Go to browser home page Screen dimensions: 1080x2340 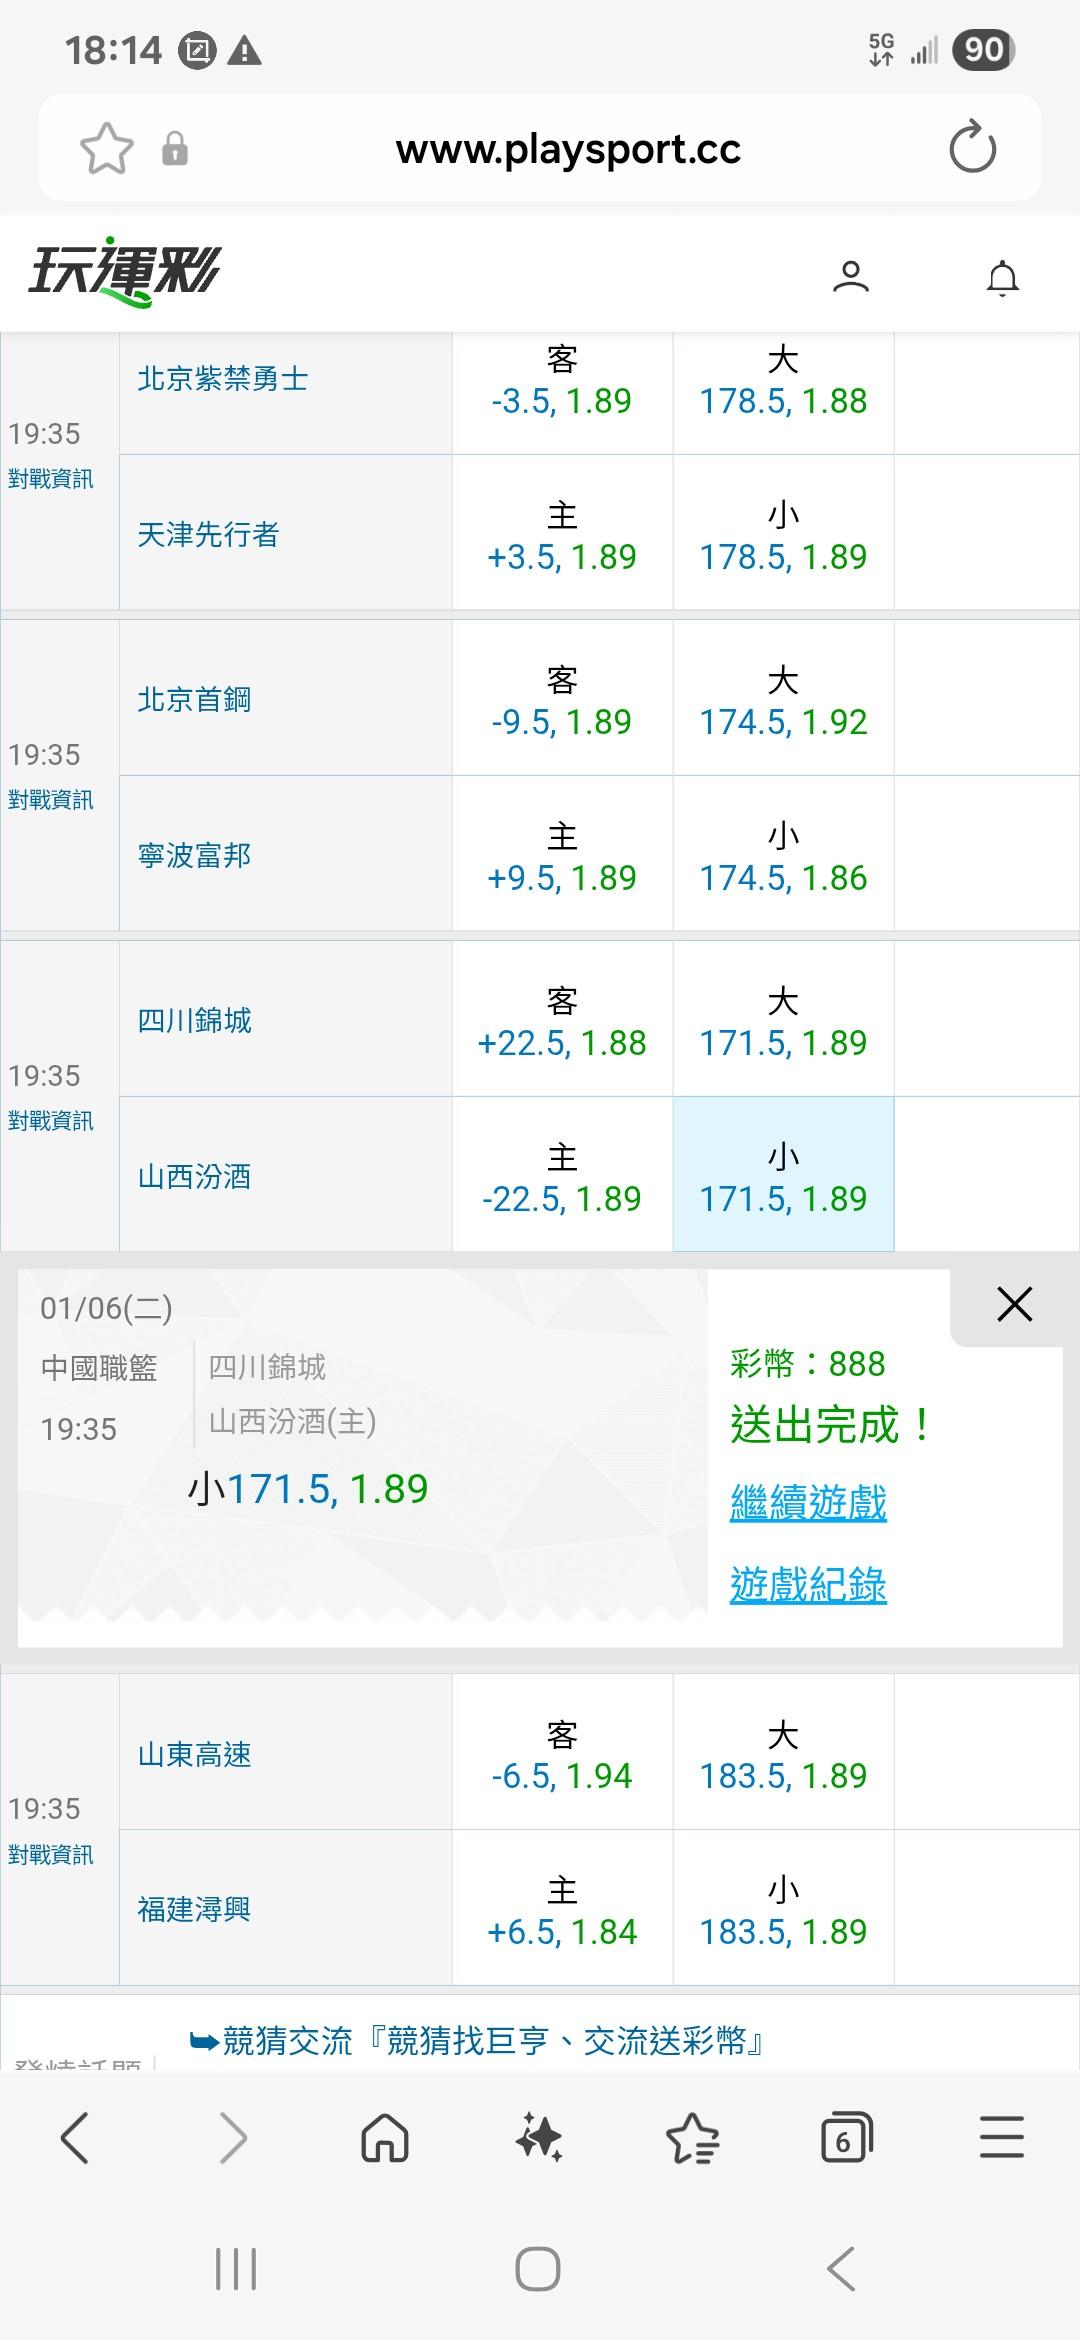pyautogui.click(x=385, y=2139)
